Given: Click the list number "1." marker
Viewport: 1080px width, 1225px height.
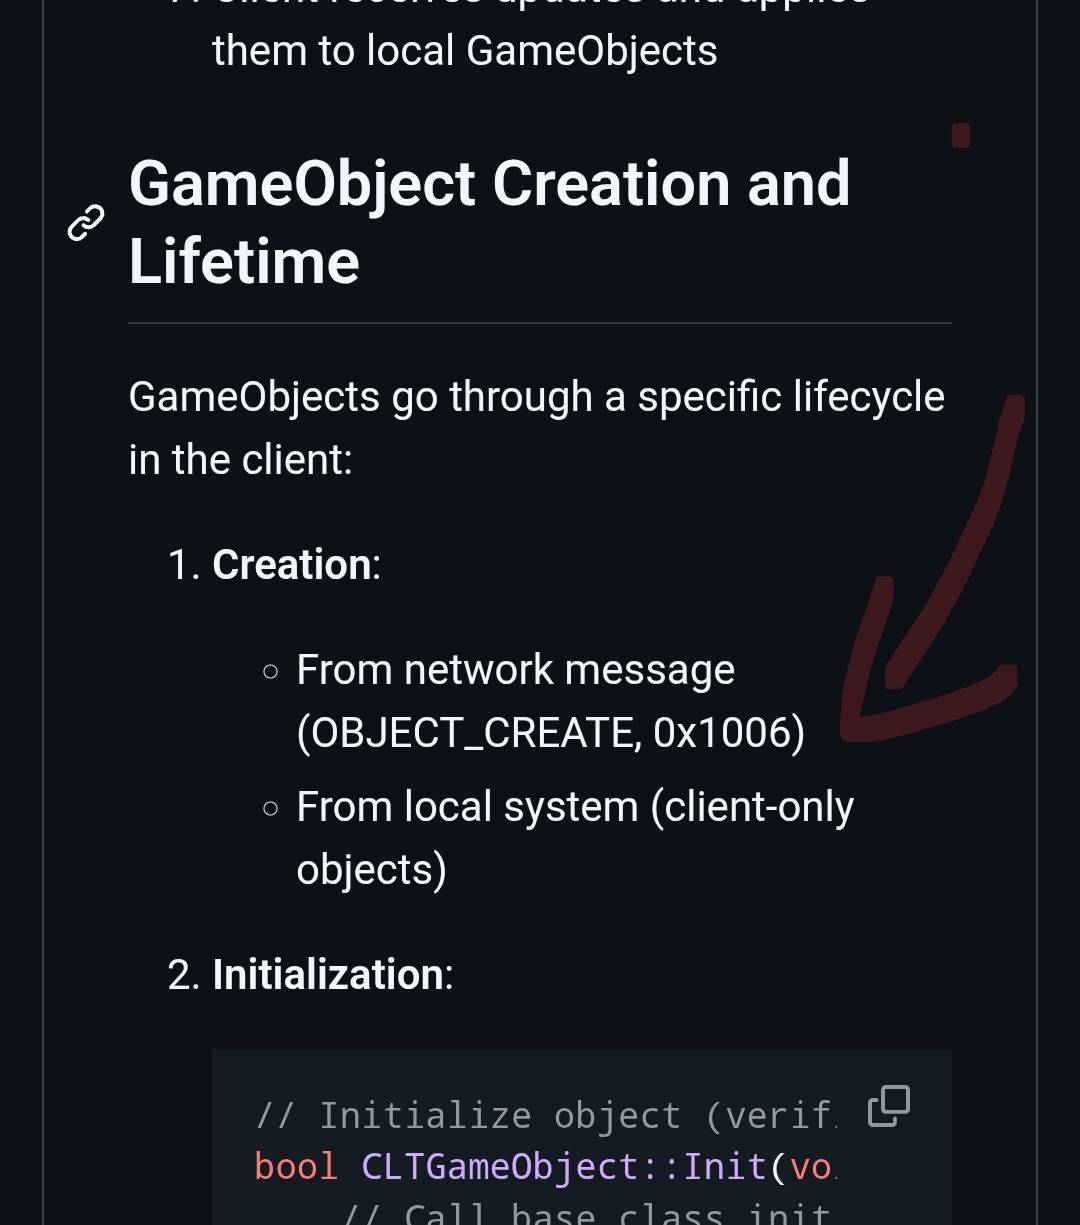Looking at the screenshot, I should pyautogui.click(x=185, y=565).
